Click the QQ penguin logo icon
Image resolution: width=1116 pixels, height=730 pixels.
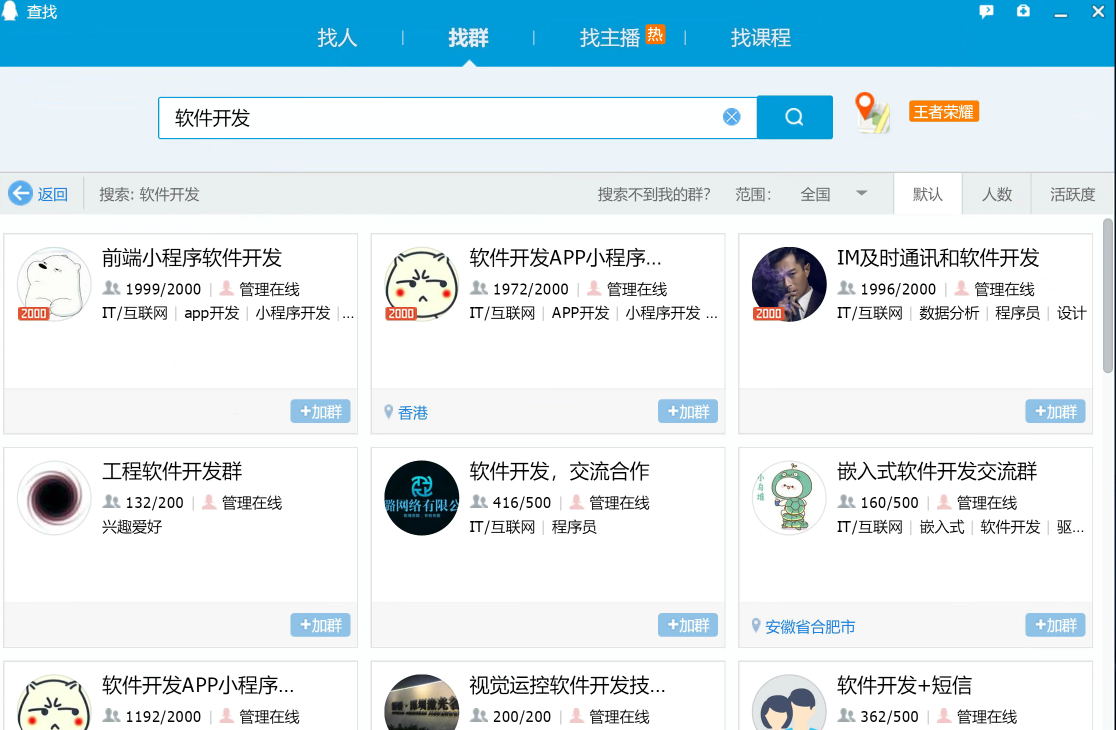click(x=11, y=12)
